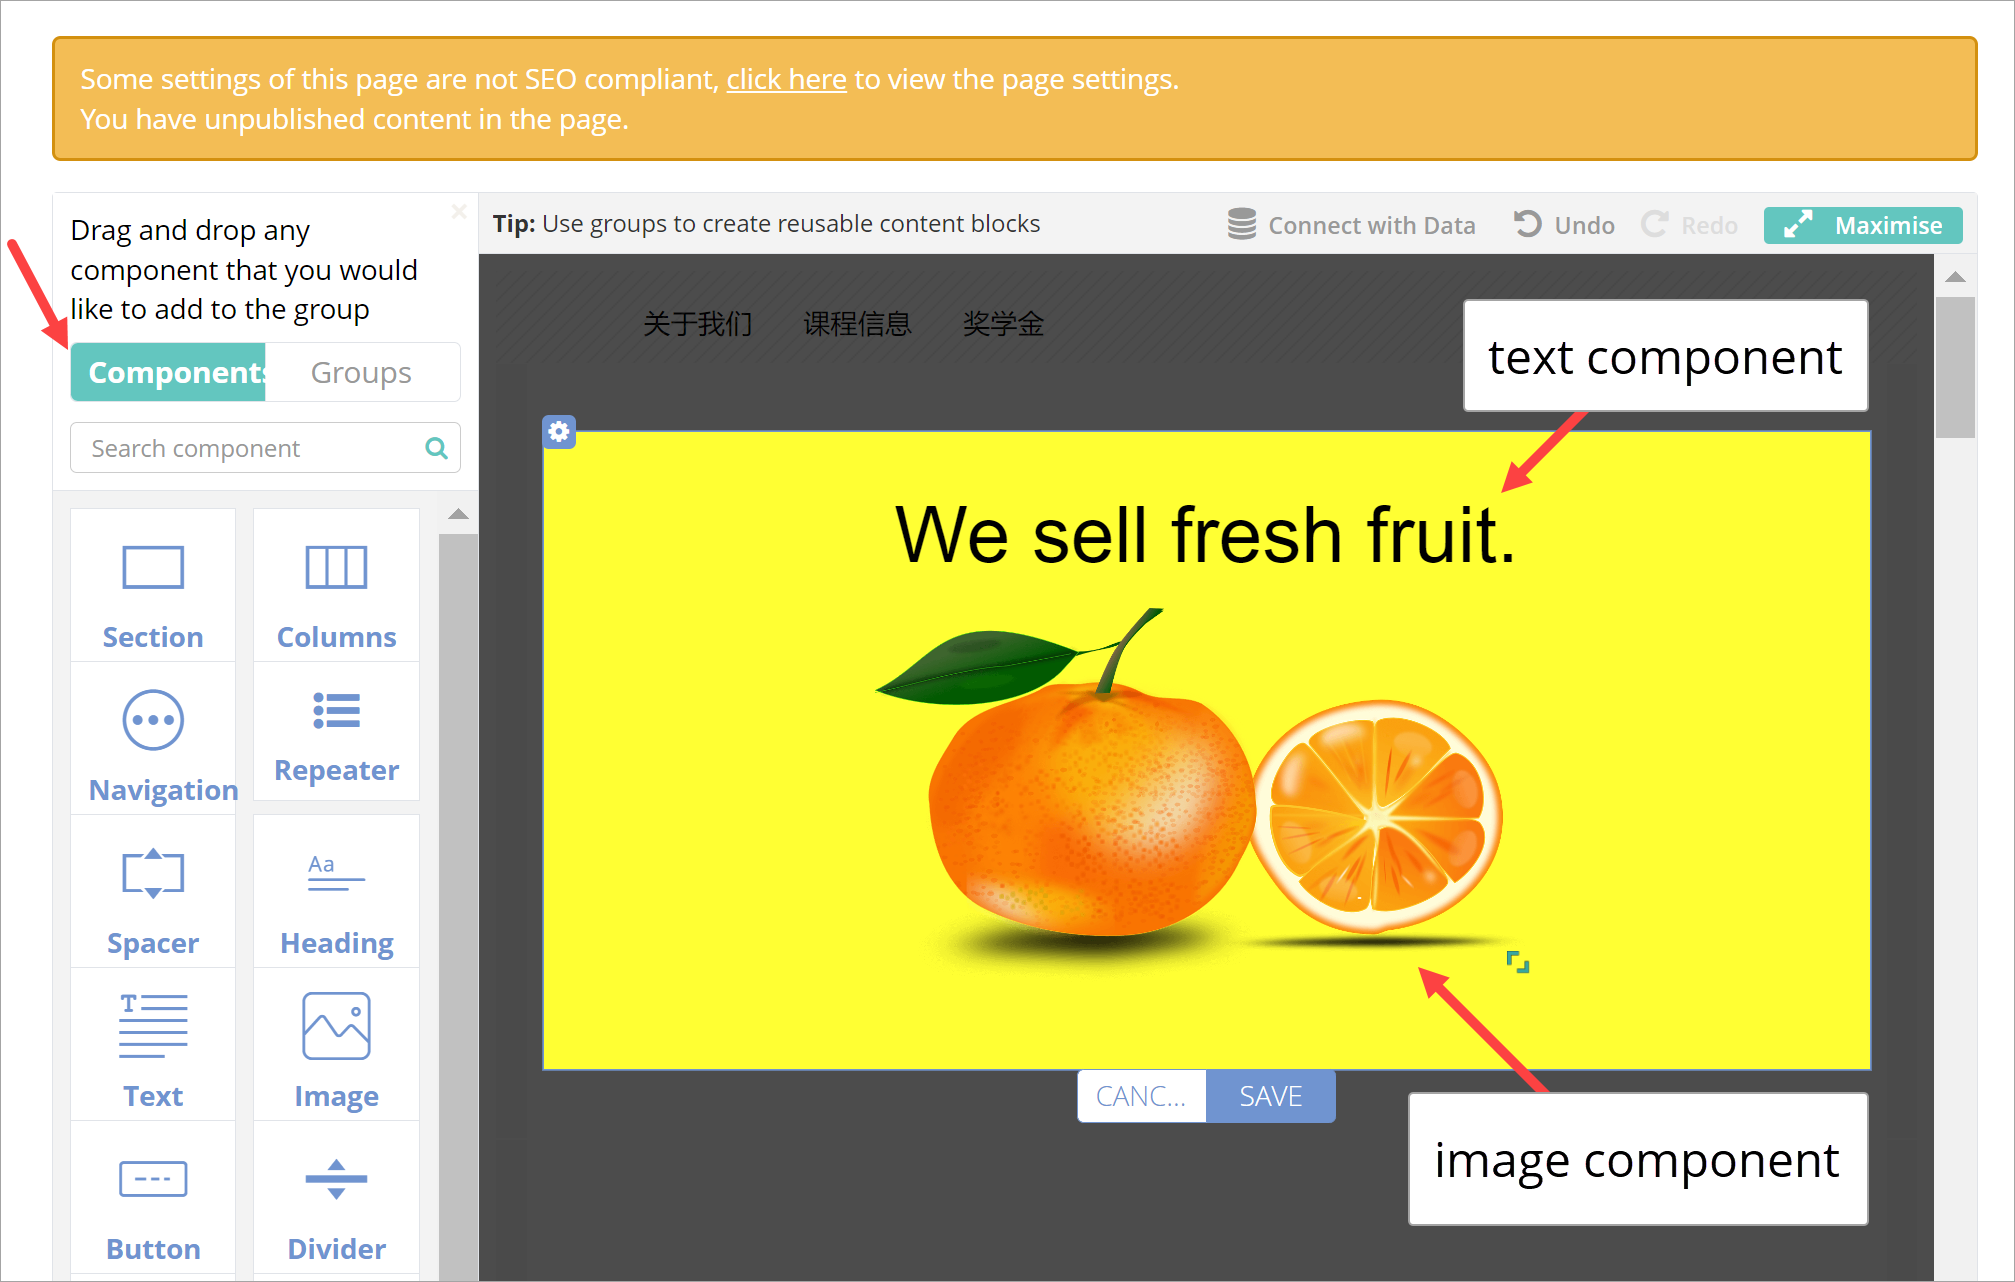Image resolution: width=2015 pixels, height=1282 pixels.
Task: Select the Text component icon
Action: click(x=153, y=1026)
